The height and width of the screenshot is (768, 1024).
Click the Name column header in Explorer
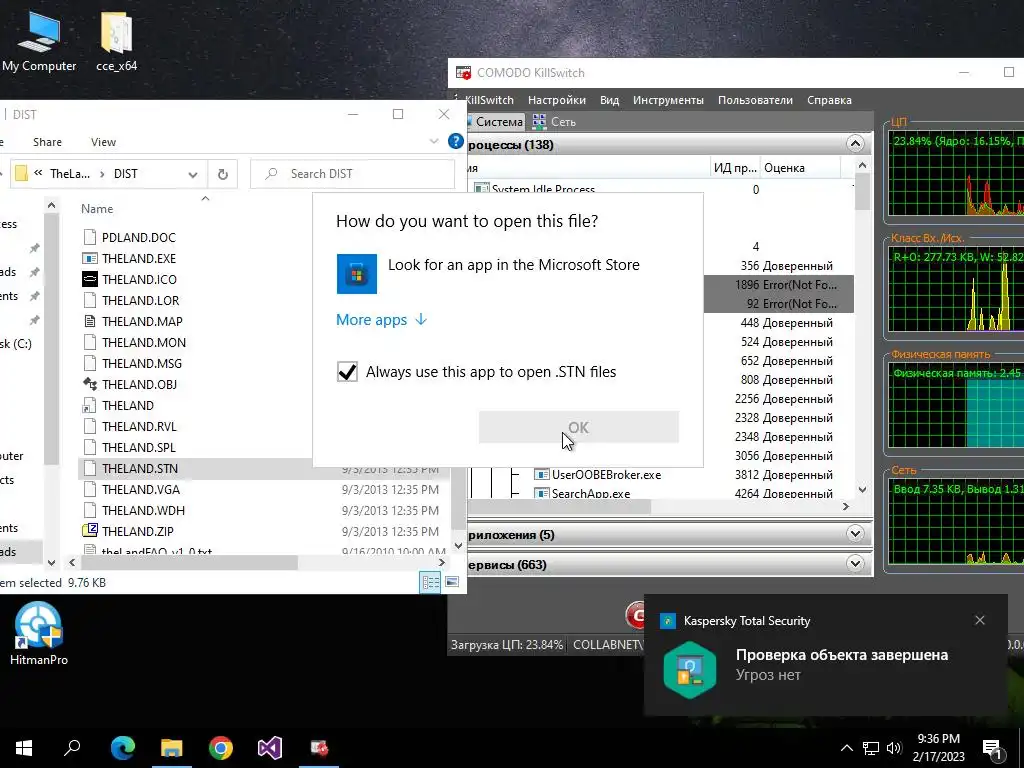click(97, 209)
